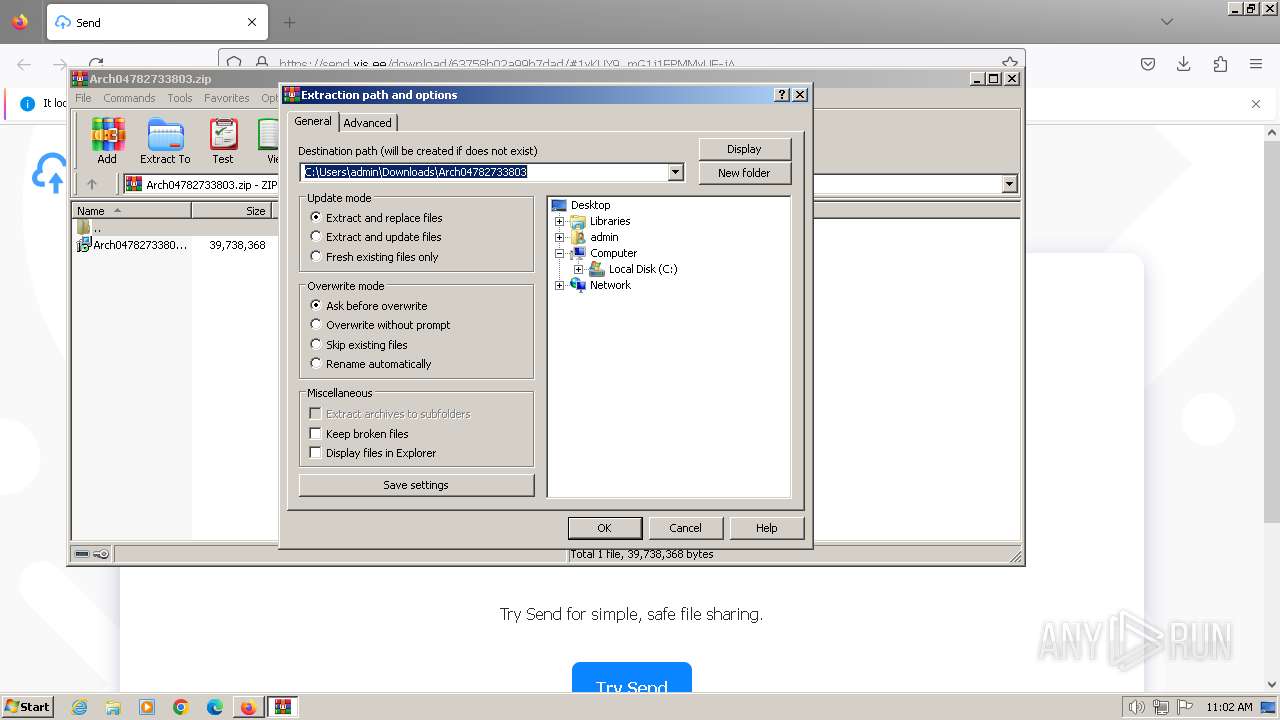This screenshot has height=720, width=1280.
Task: Open the Tools menu in WinRAR
Action: (x=180, y=98)
